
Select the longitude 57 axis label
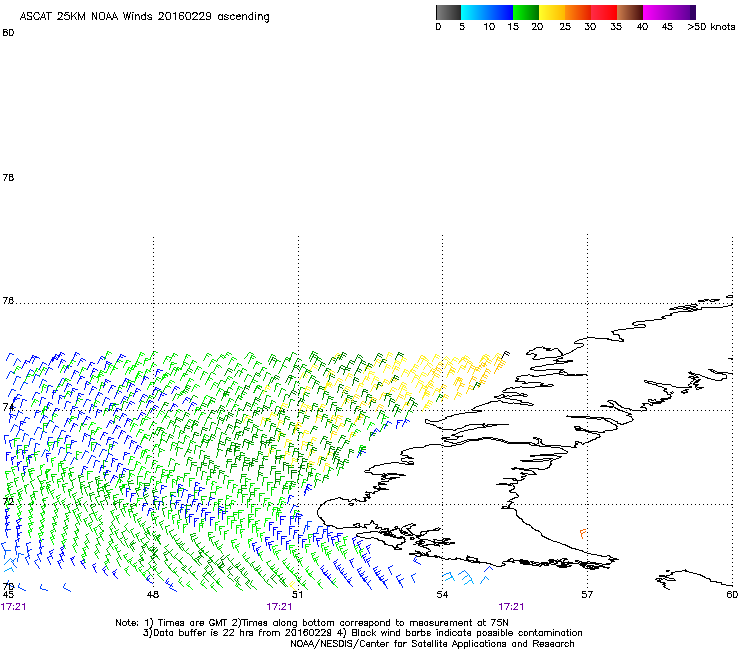coord(587,594)
